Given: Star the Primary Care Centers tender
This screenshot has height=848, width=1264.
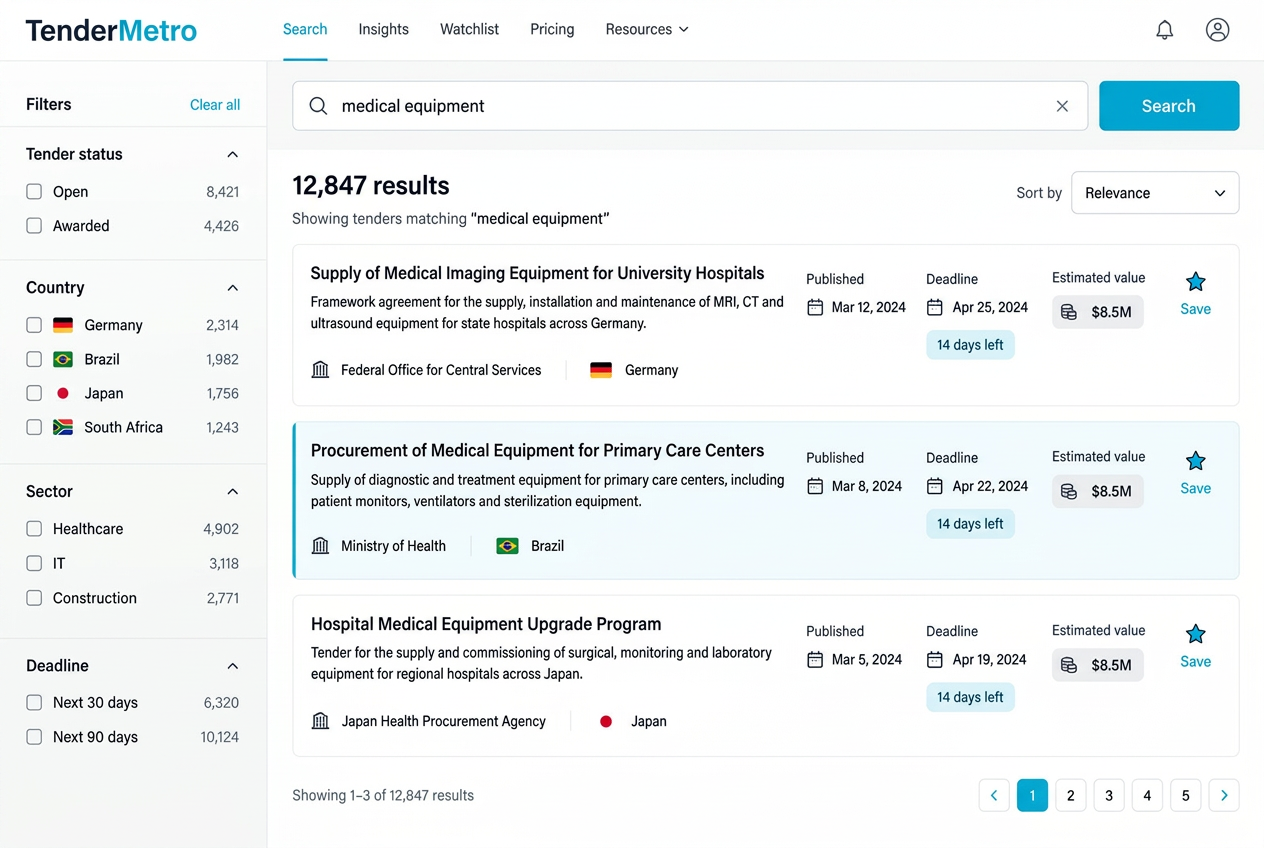Looking at the screenshot, I should [x=1195, y=461].
